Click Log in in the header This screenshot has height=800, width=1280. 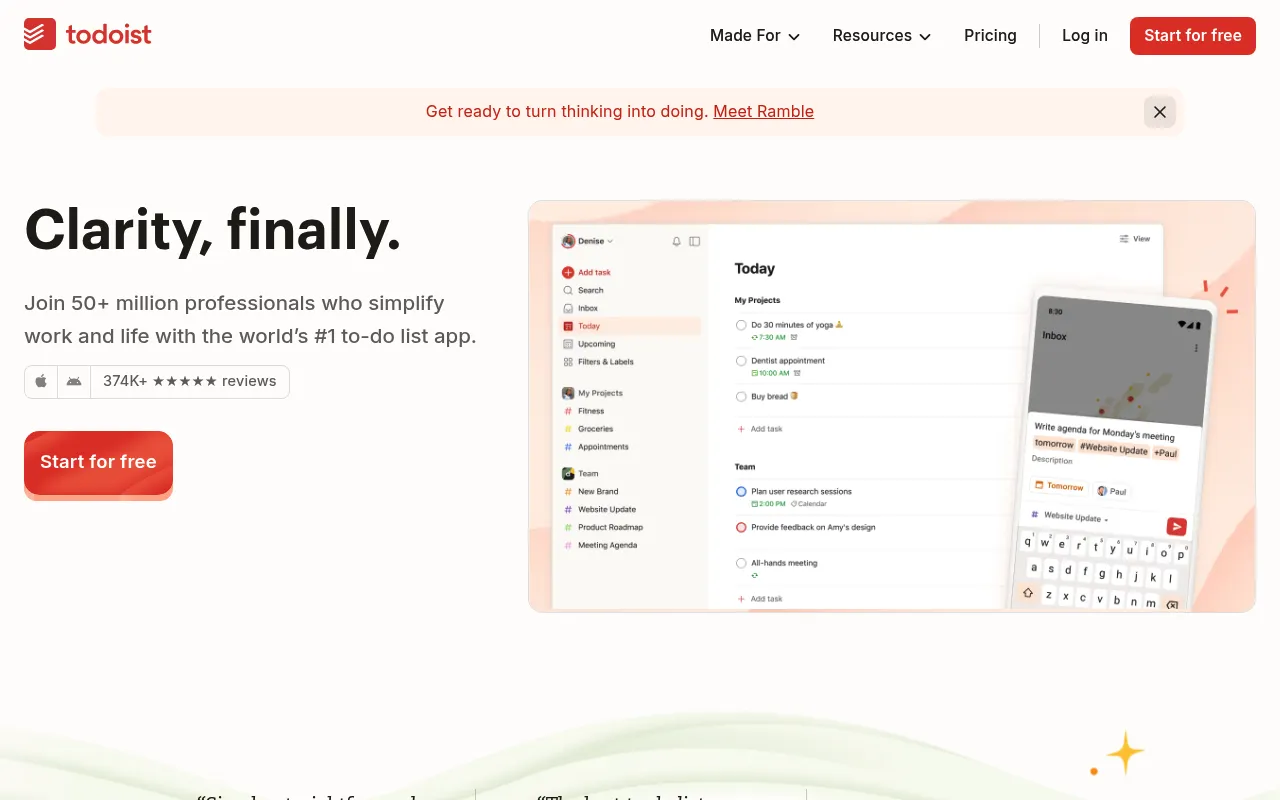pos(1085,35)
